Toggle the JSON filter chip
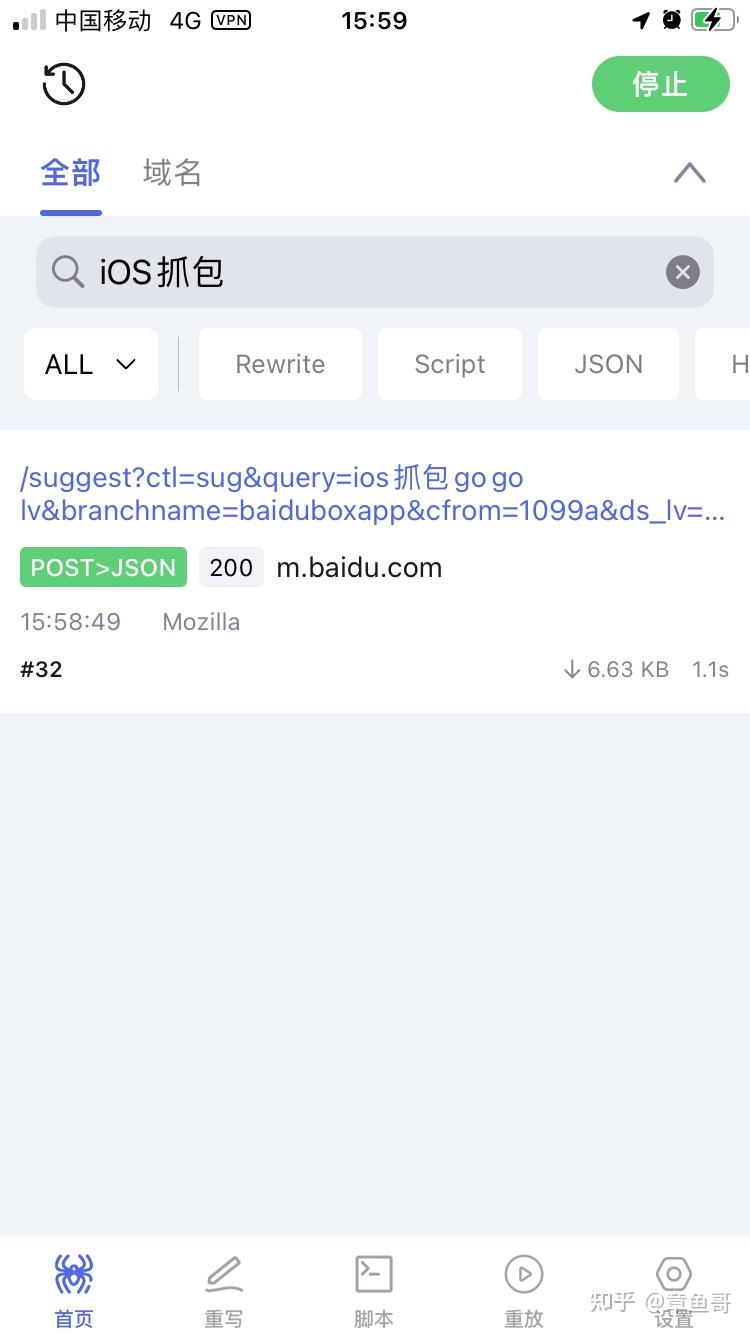This screenshot has height=1334, width=750. [x=608, y=364]
